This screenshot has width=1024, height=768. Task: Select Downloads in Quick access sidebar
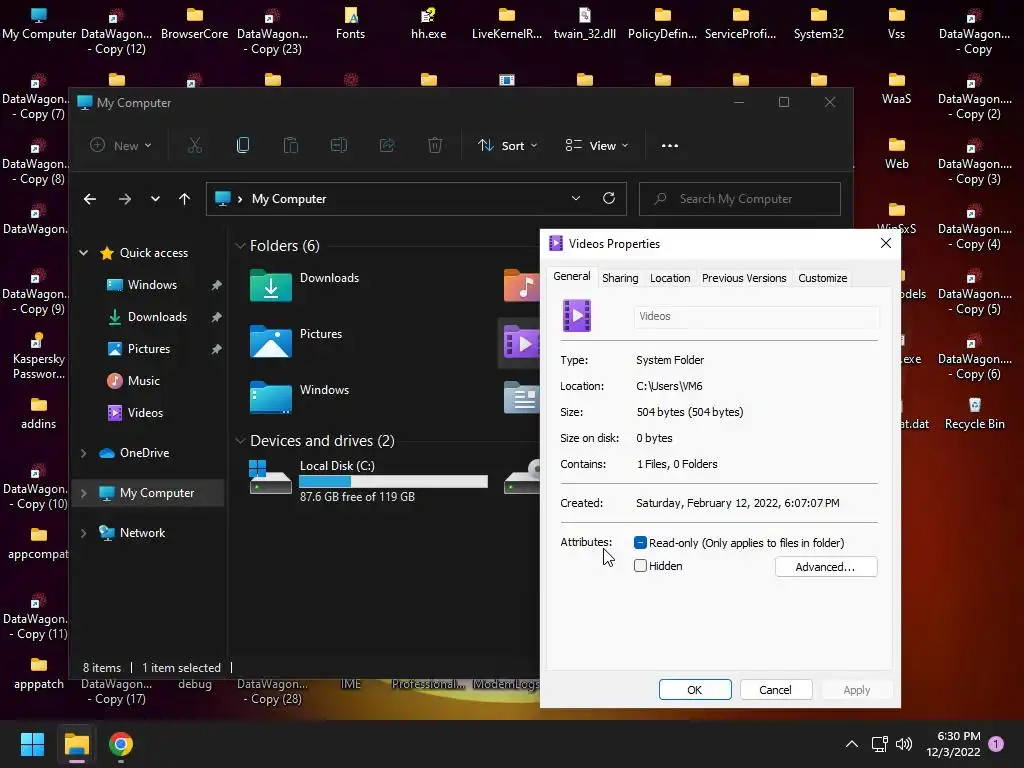[x=157, y=317]
